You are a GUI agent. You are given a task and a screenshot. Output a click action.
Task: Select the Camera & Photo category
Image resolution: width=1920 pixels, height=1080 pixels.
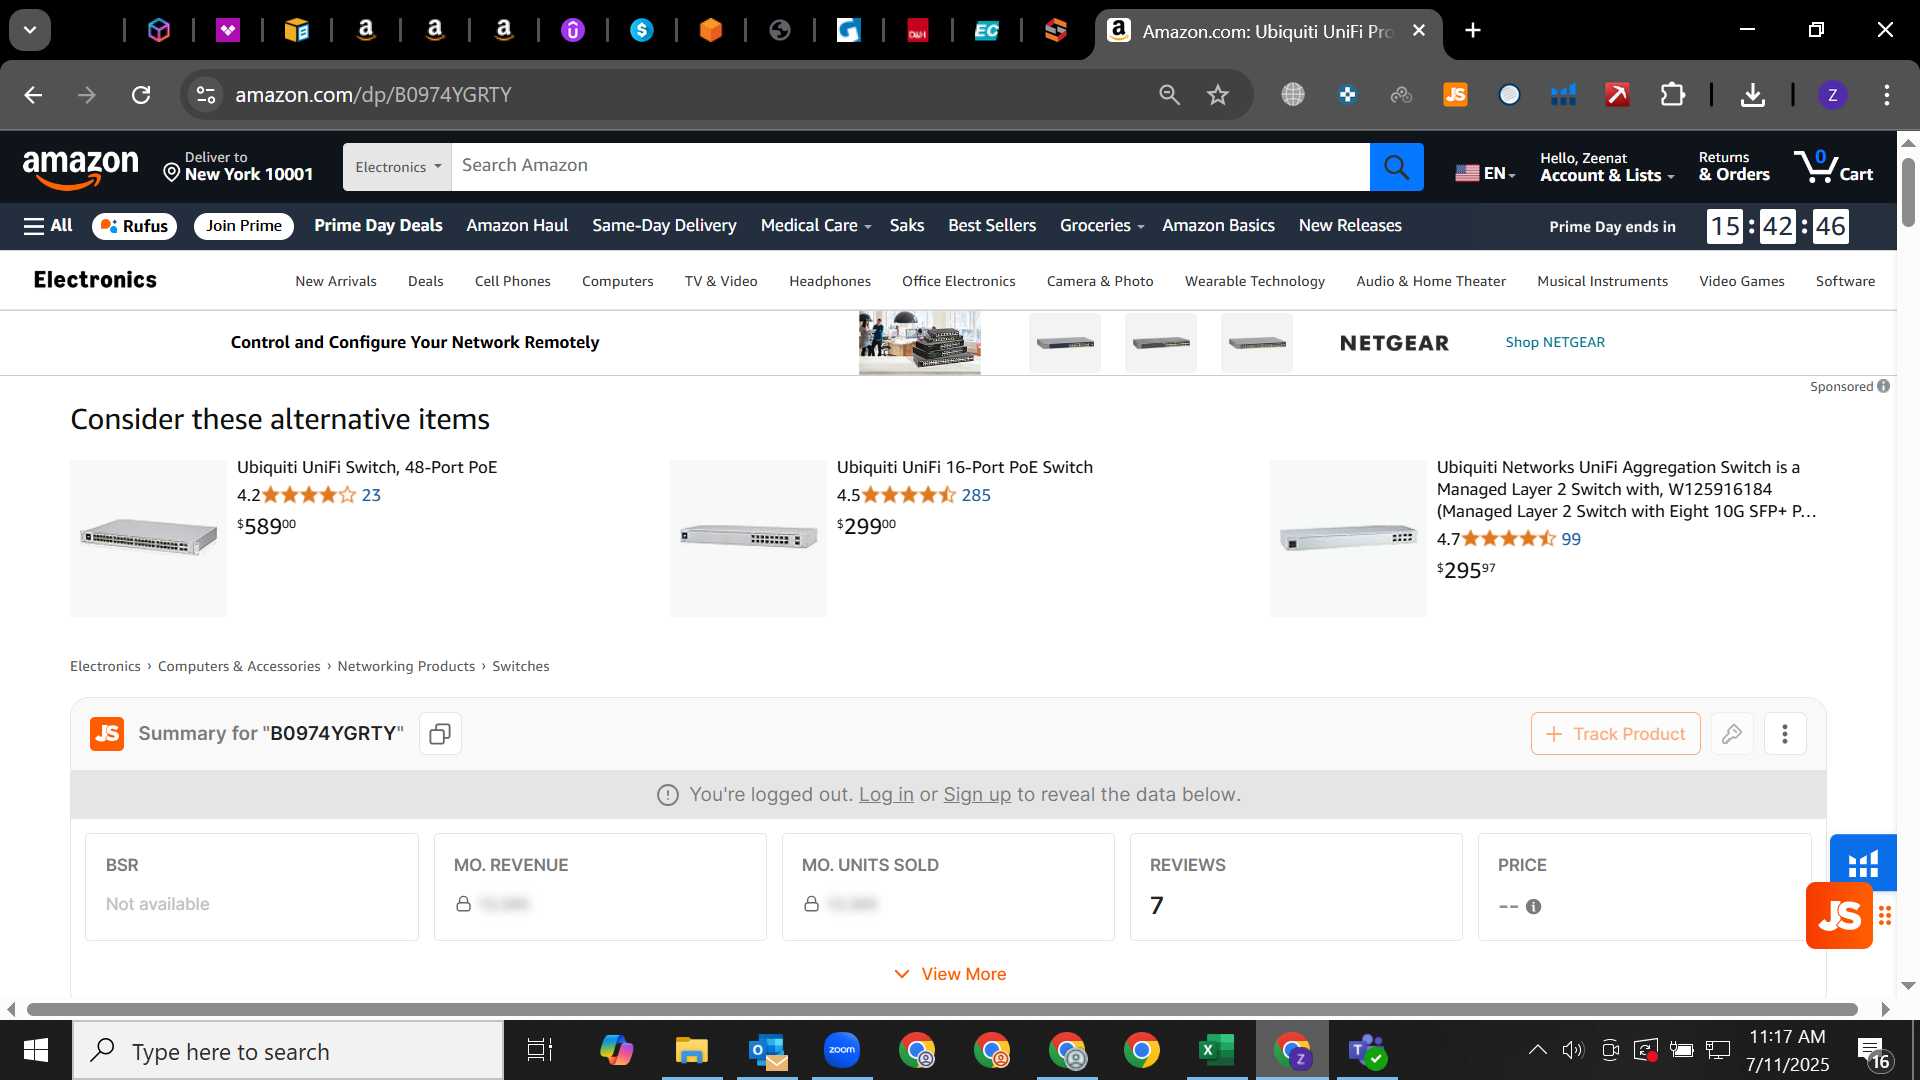(1100, 282)
